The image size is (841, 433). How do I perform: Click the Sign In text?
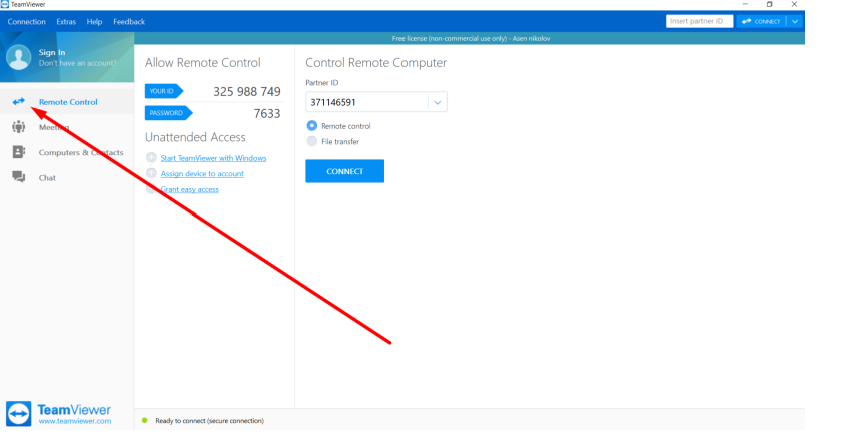point(52,52)
